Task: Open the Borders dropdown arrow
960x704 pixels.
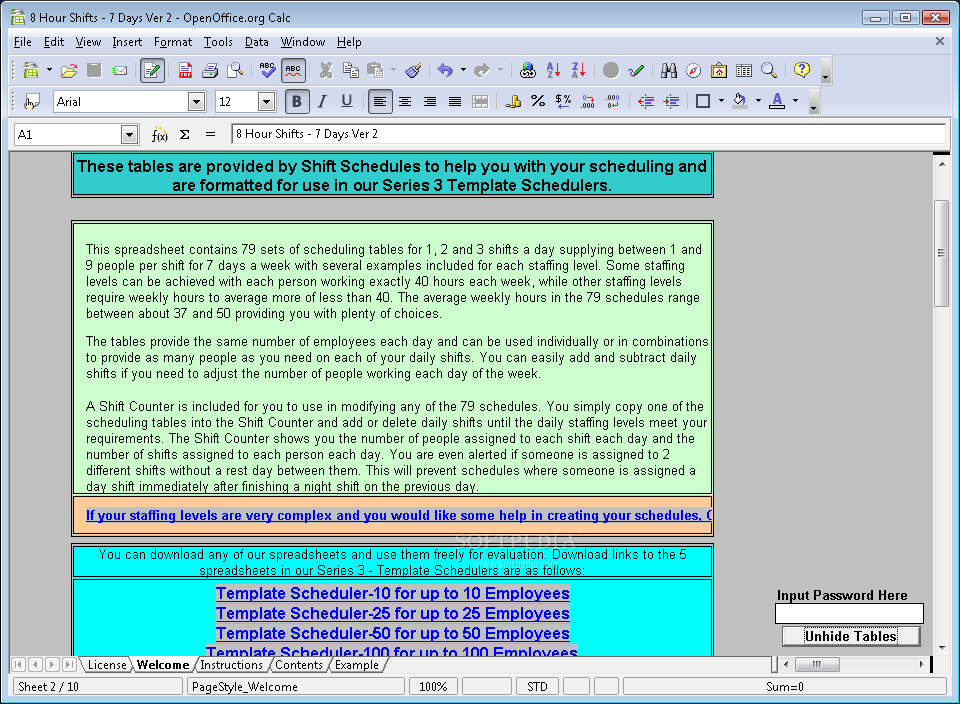Action: click(721, 101)
